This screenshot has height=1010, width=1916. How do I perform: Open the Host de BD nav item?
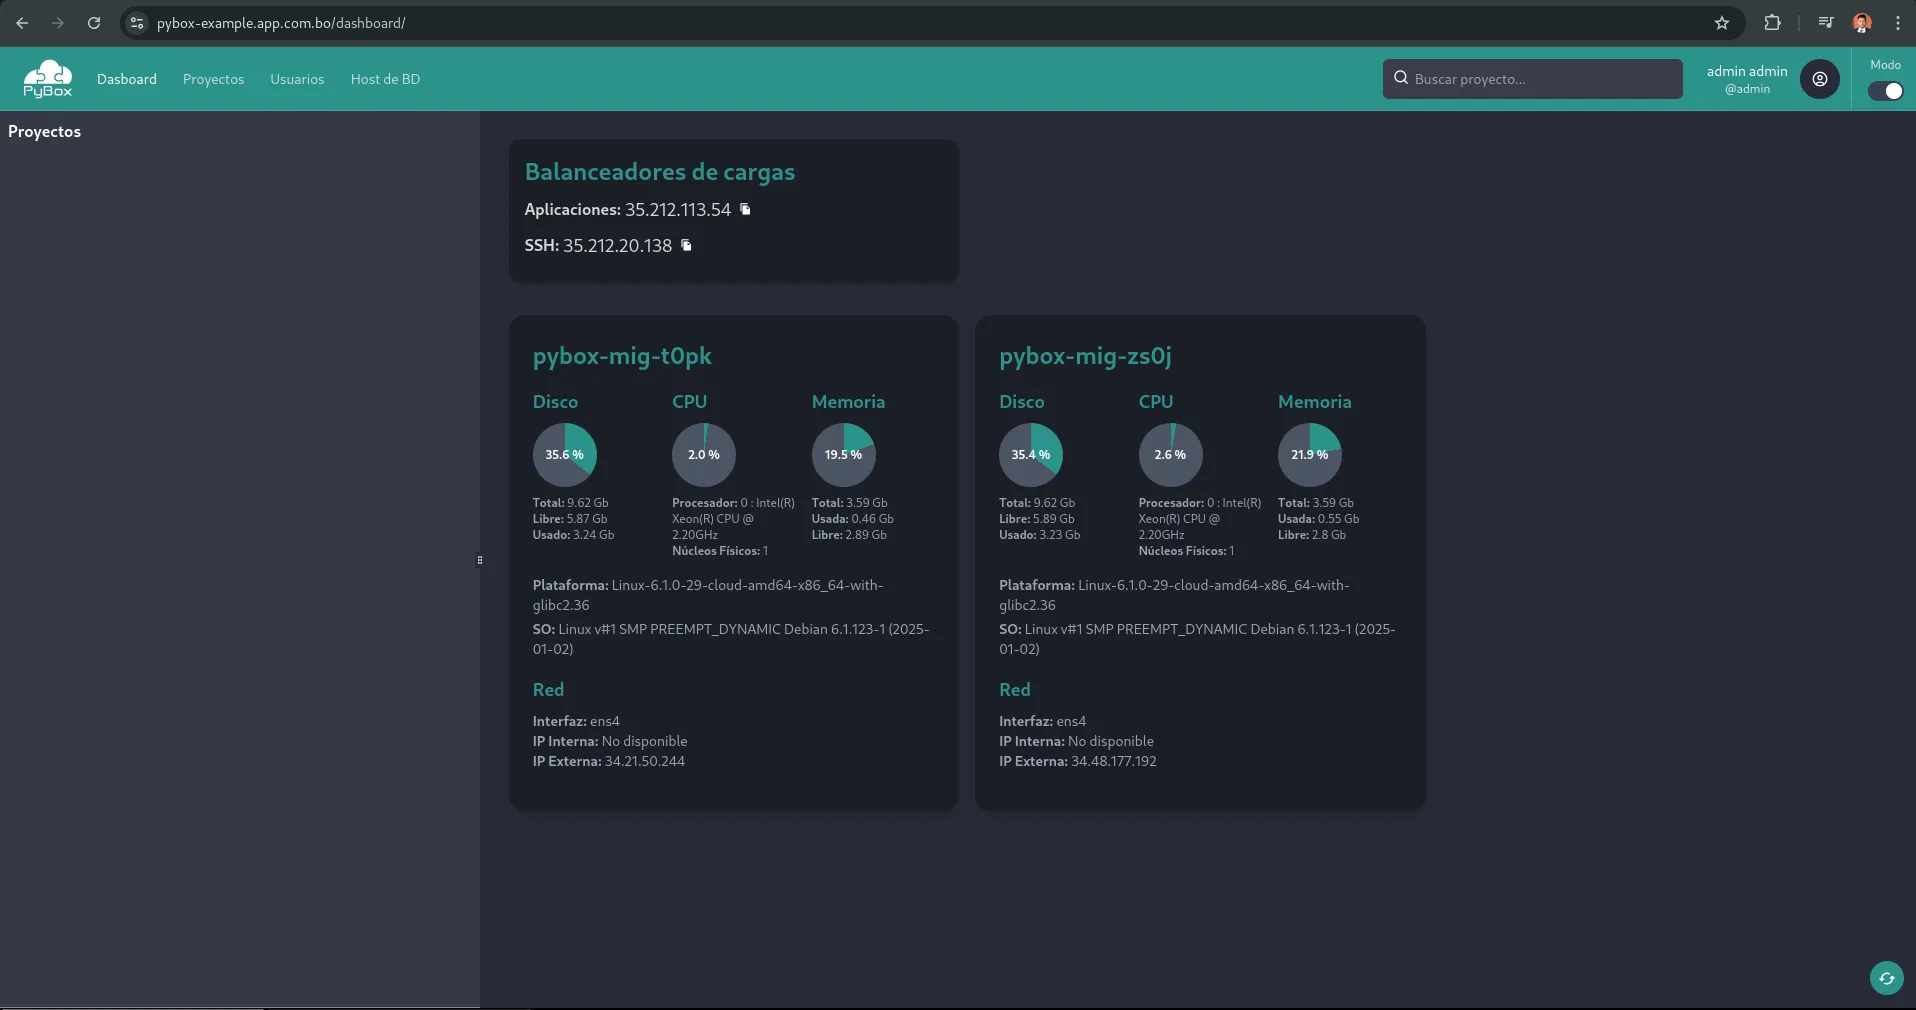(385, 79)
